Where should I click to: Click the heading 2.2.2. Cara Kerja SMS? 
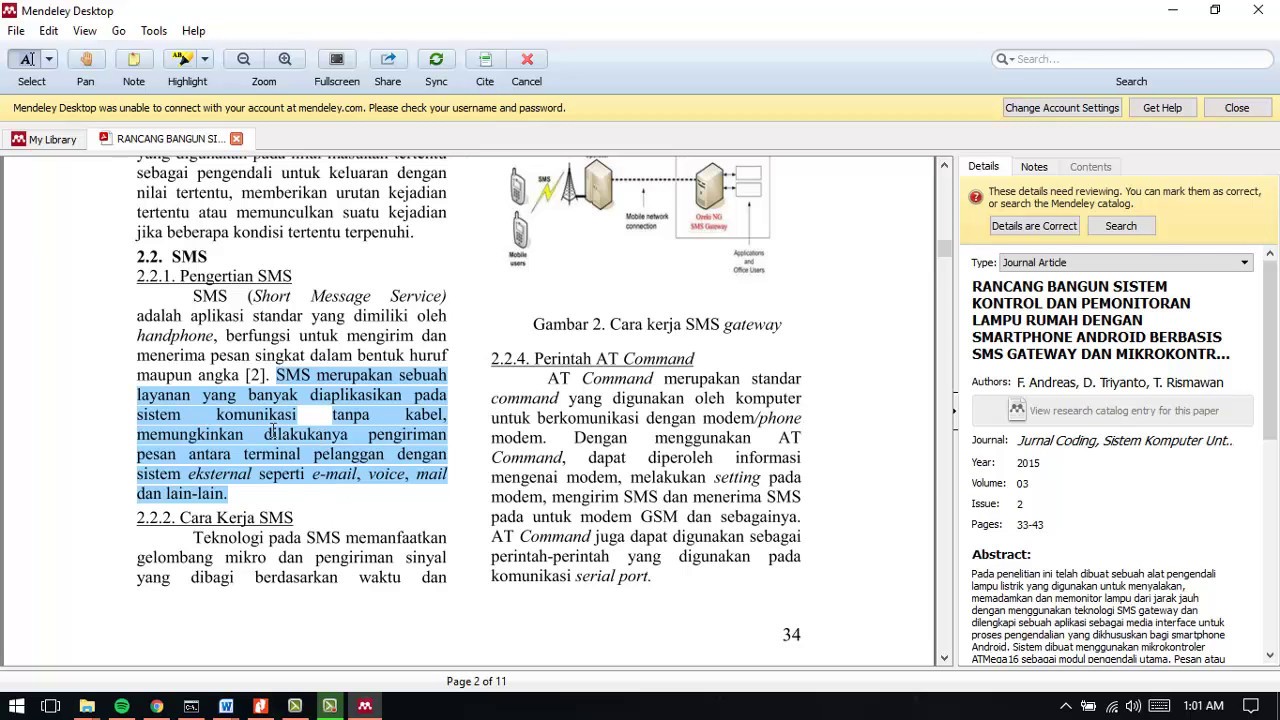pyautogui.click(x=215, y=518)
